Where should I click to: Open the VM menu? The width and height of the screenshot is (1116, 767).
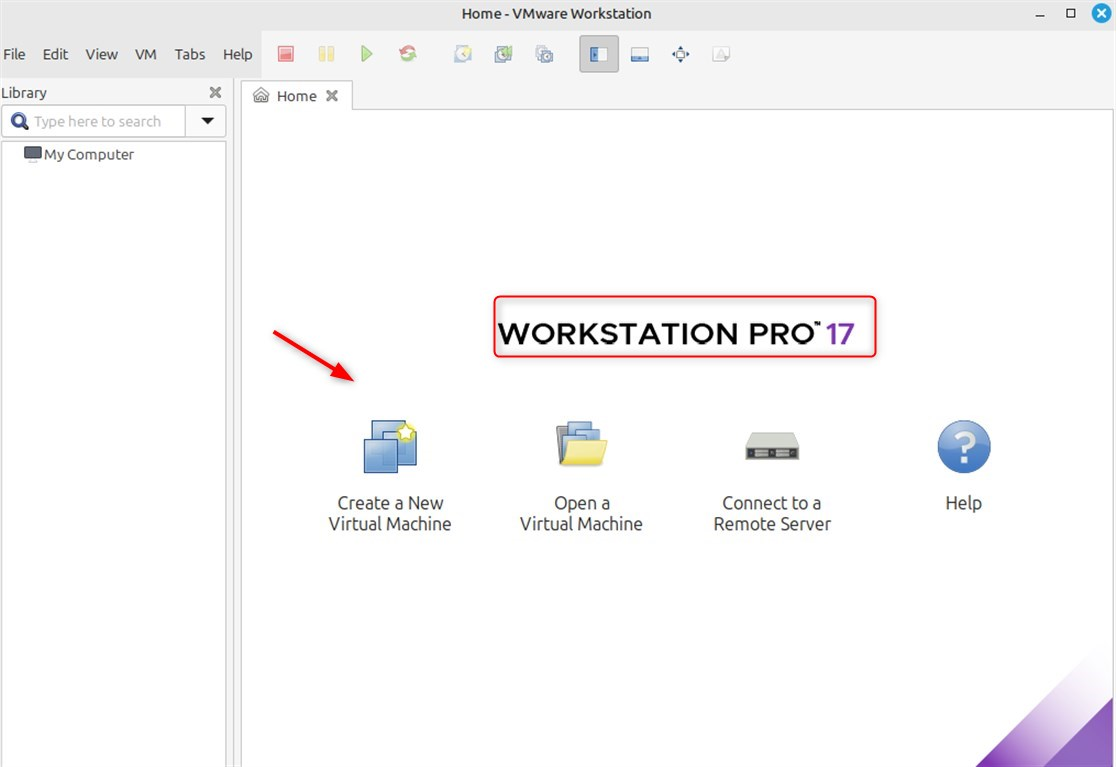click(146, 54)
